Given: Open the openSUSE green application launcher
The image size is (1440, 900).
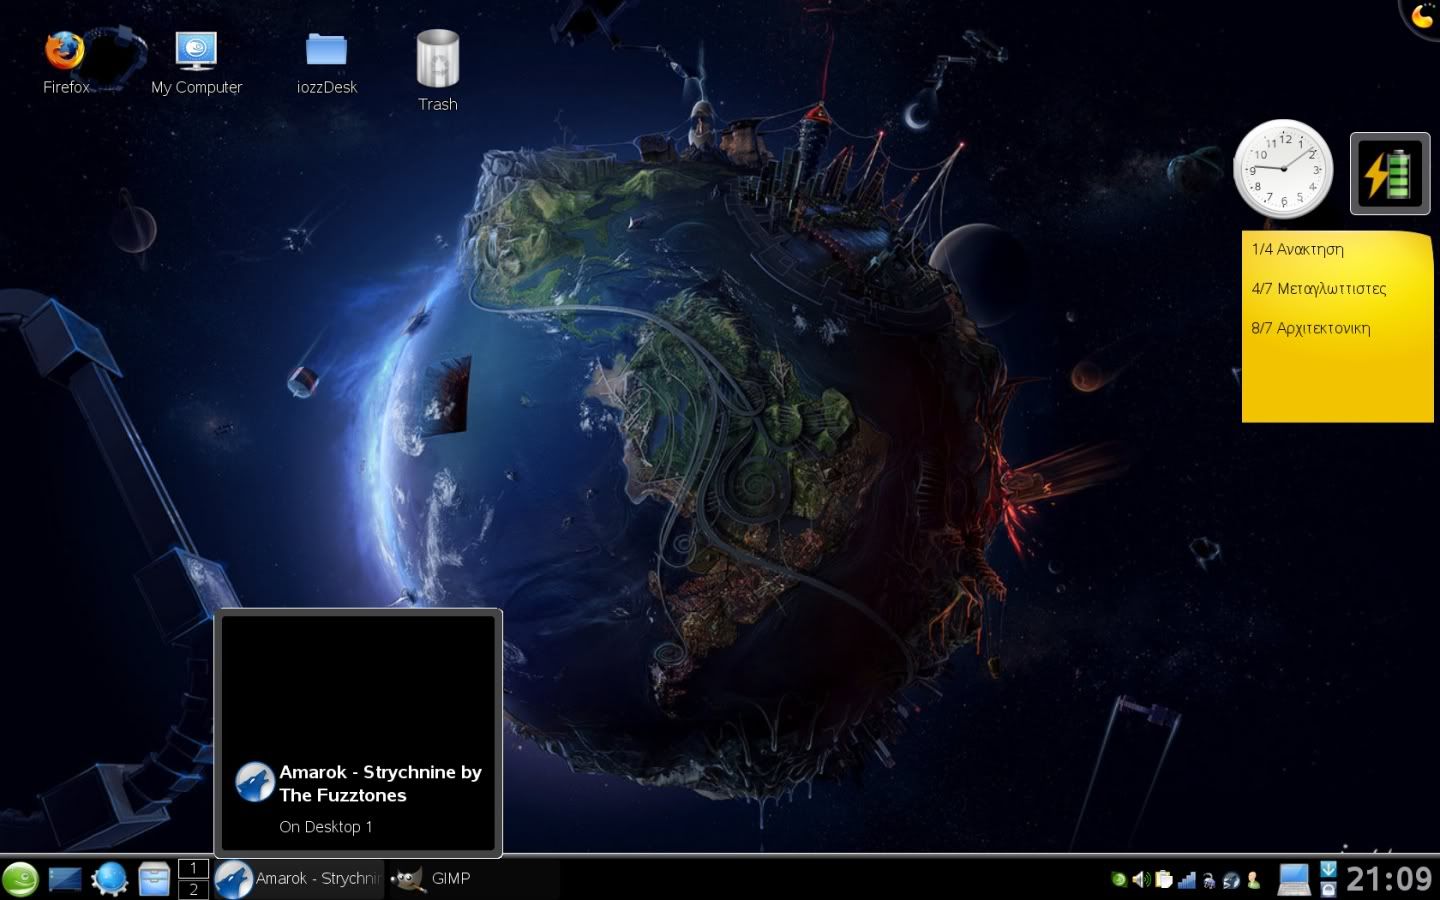Looking at the screenshot, I should point(19,879).
